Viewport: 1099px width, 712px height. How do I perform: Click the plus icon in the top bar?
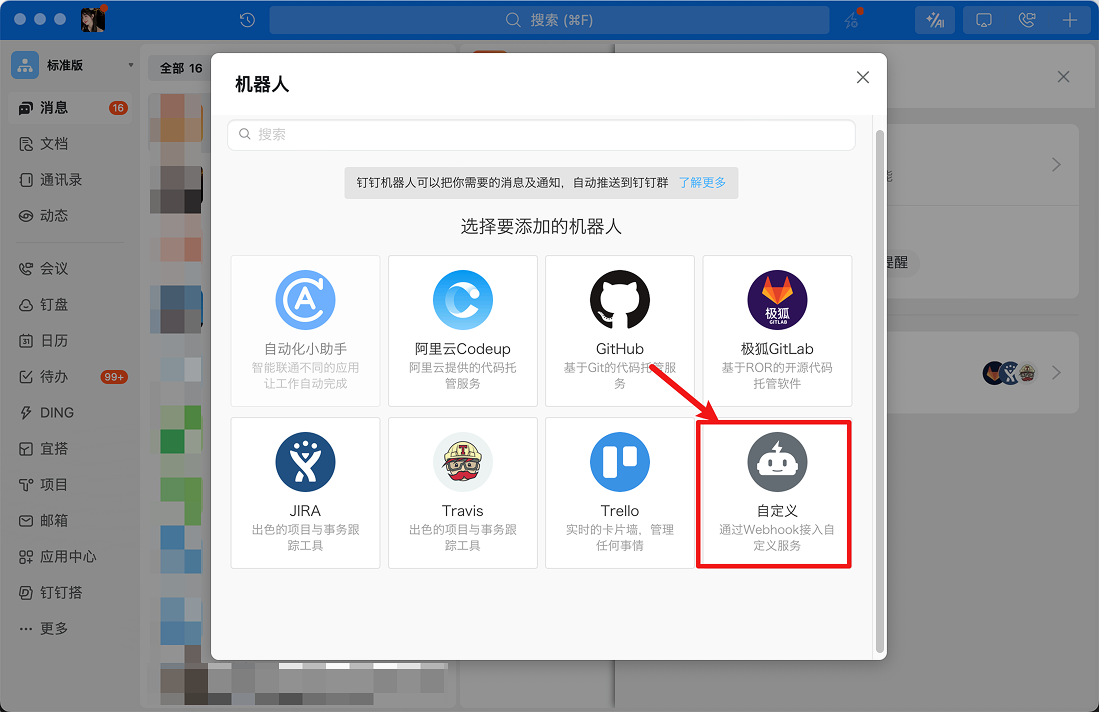(1071, 19)
